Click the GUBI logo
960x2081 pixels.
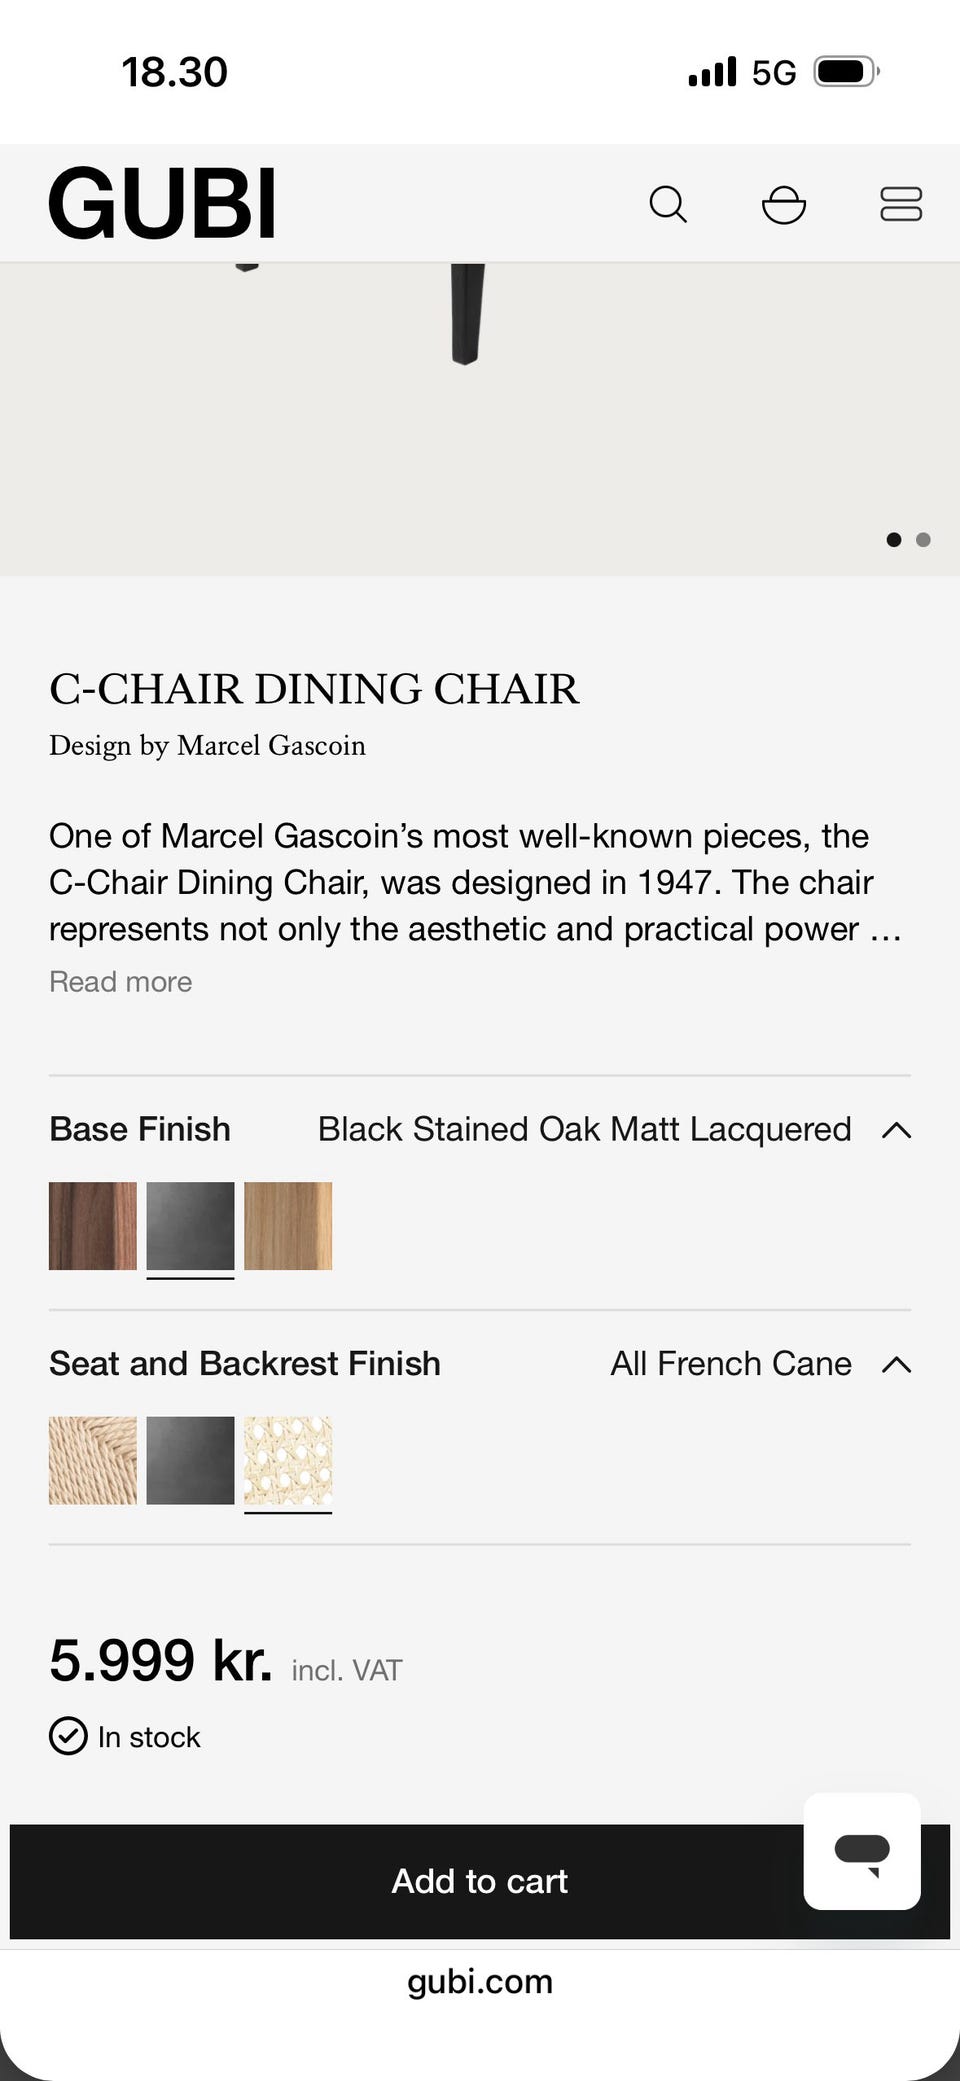click(x=162, y=203)
